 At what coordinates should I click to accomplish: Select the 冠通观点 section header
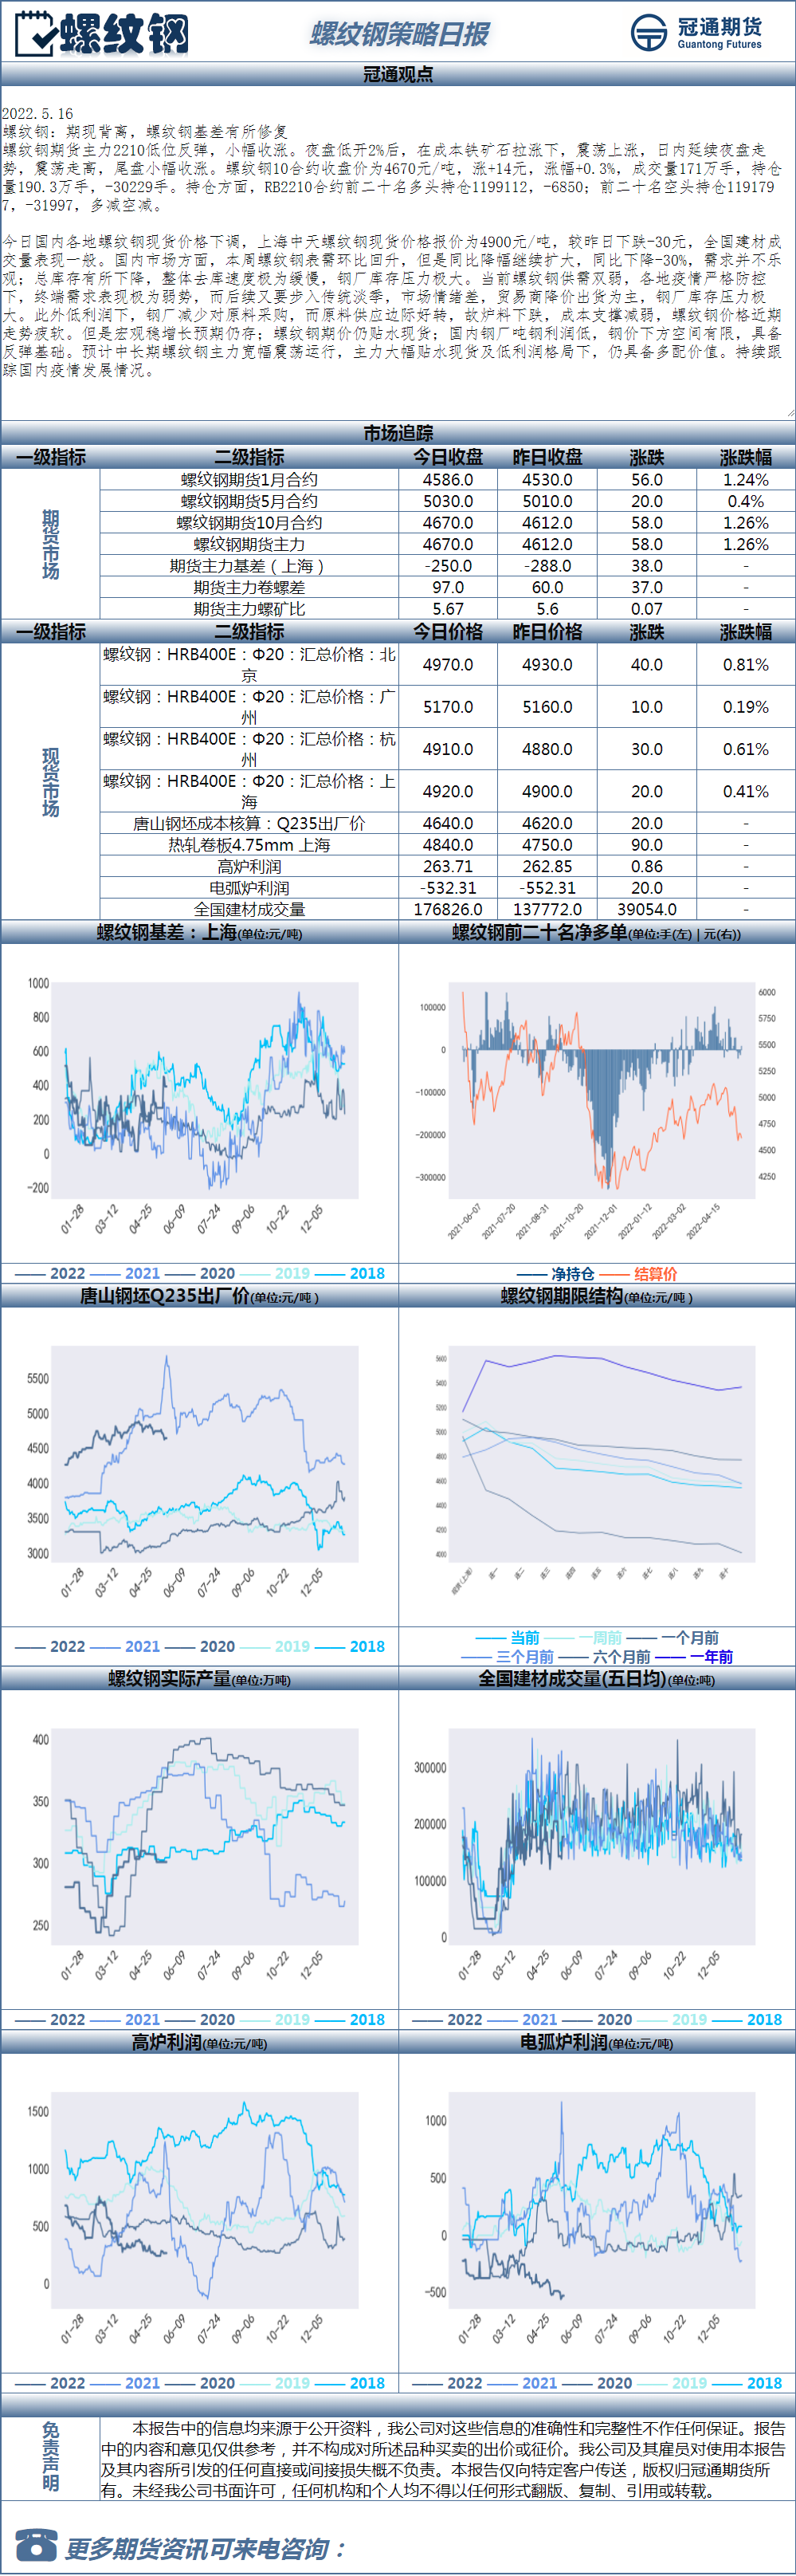(398, 74)
